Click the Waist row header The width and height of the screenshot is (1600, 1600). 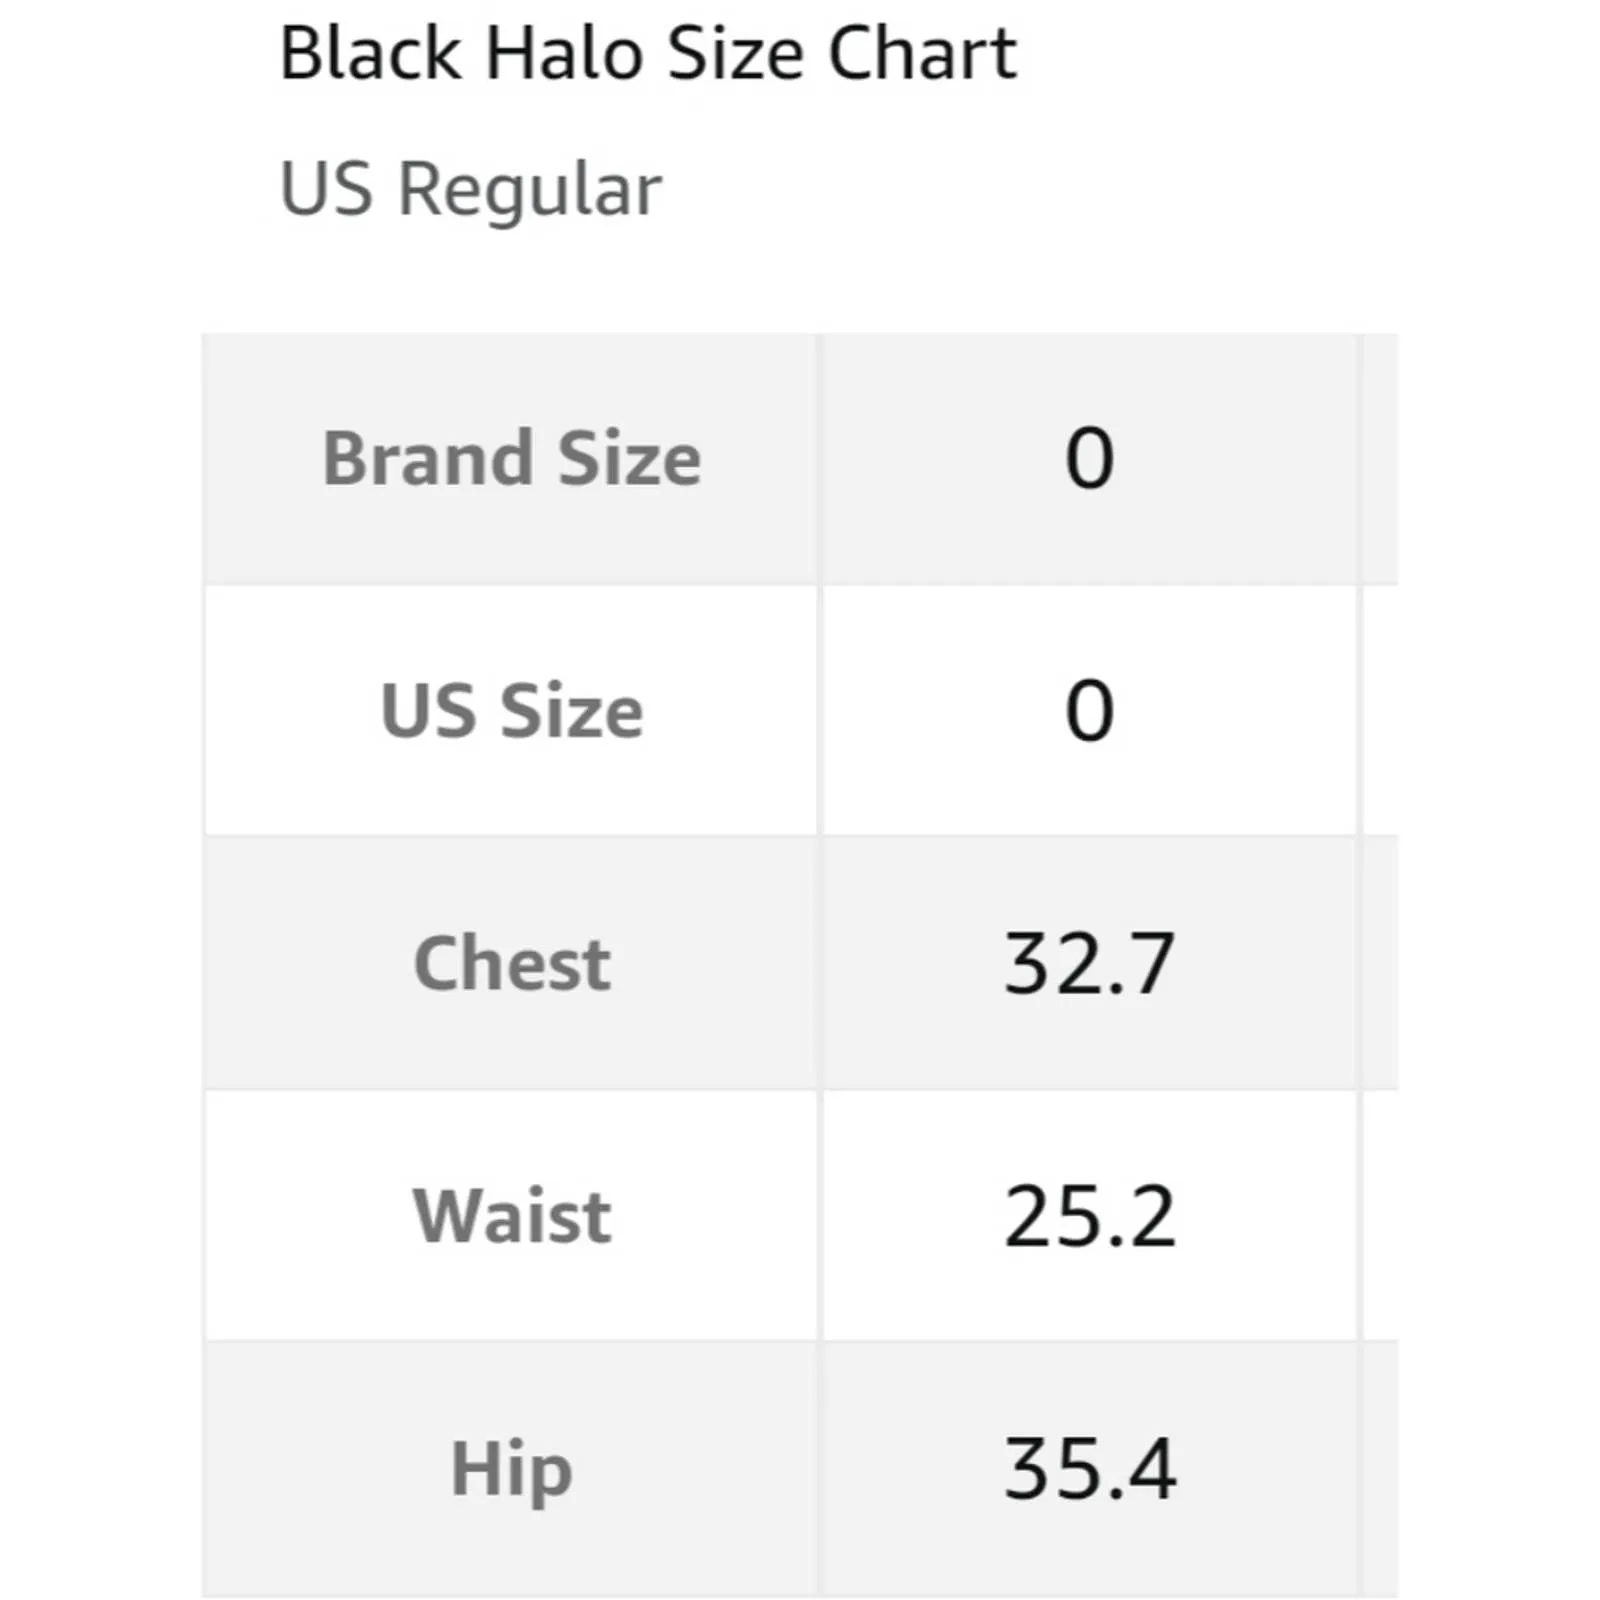point(511,1216)
